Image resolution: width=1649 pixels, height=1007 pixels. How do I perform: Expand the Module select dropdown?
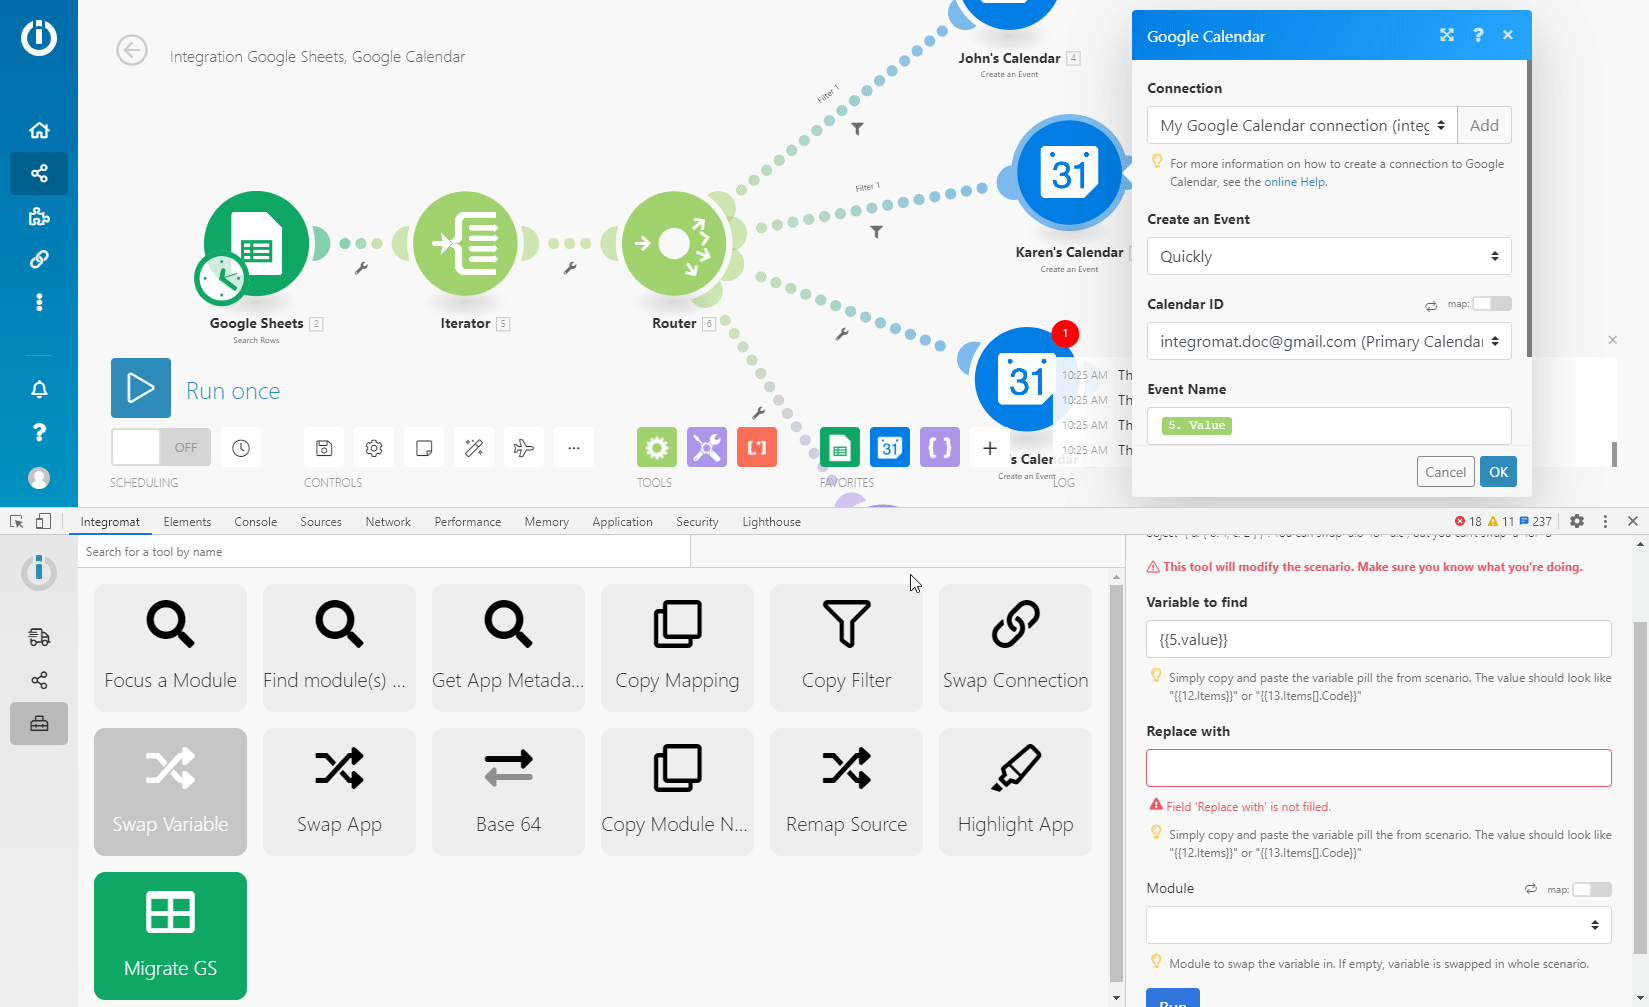point(1378,925)
